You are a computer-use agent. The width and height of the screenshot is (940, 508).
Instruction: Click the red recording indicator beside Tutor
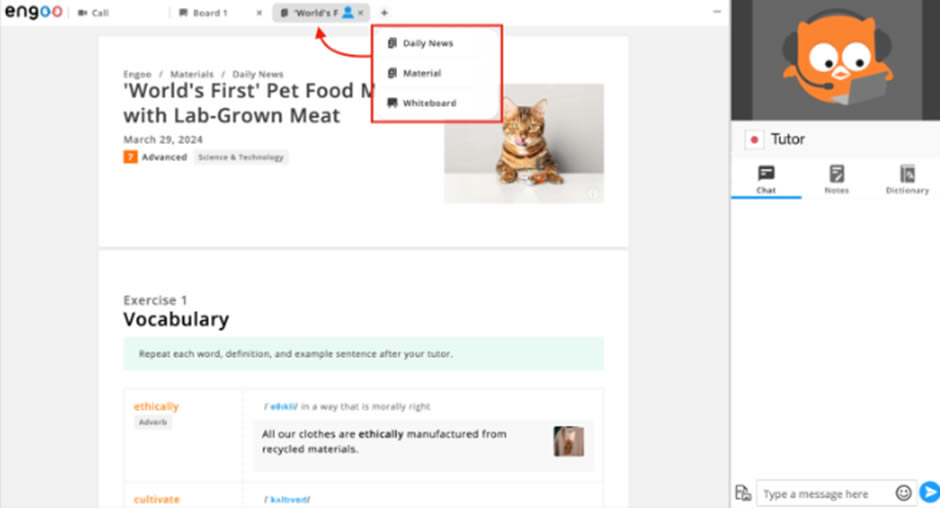[754, 140]
